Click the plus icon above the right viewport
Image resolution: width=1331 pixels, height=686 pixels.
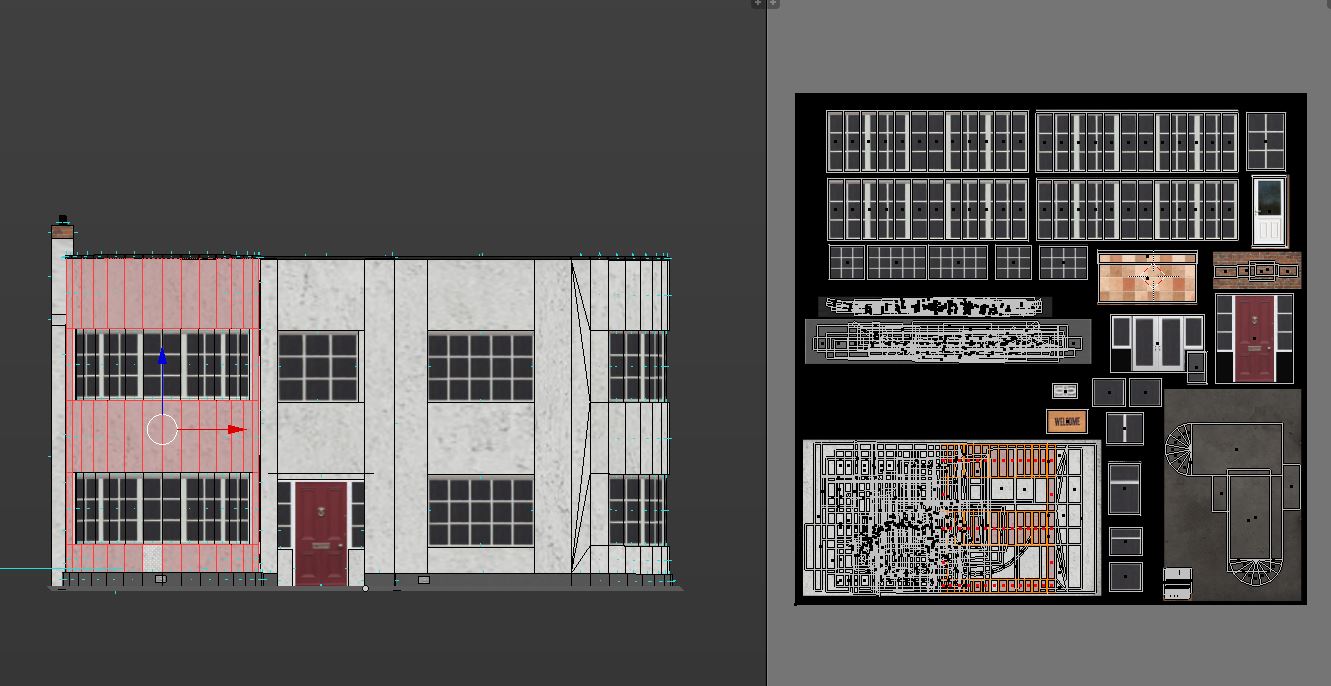tap(772, 3)
